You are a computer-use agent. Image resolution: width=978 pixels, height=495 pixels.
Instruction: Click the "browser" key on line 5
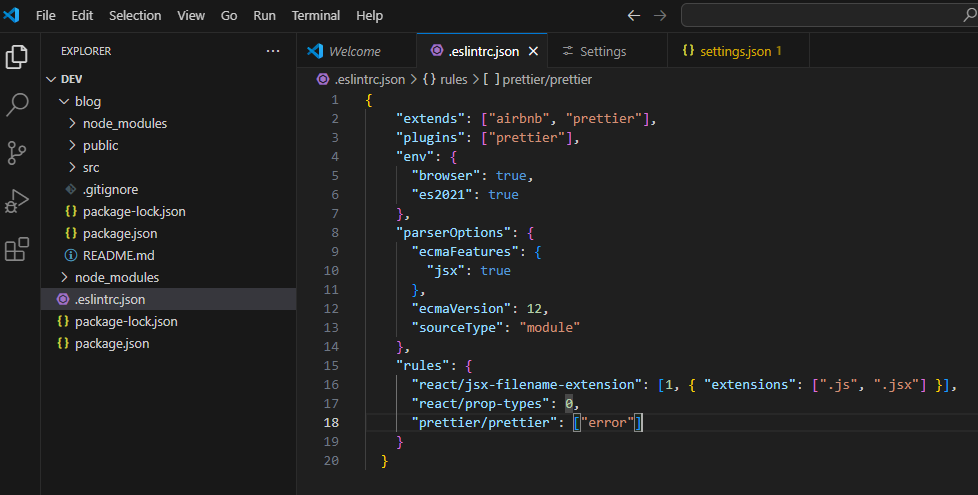click(445, 176)
